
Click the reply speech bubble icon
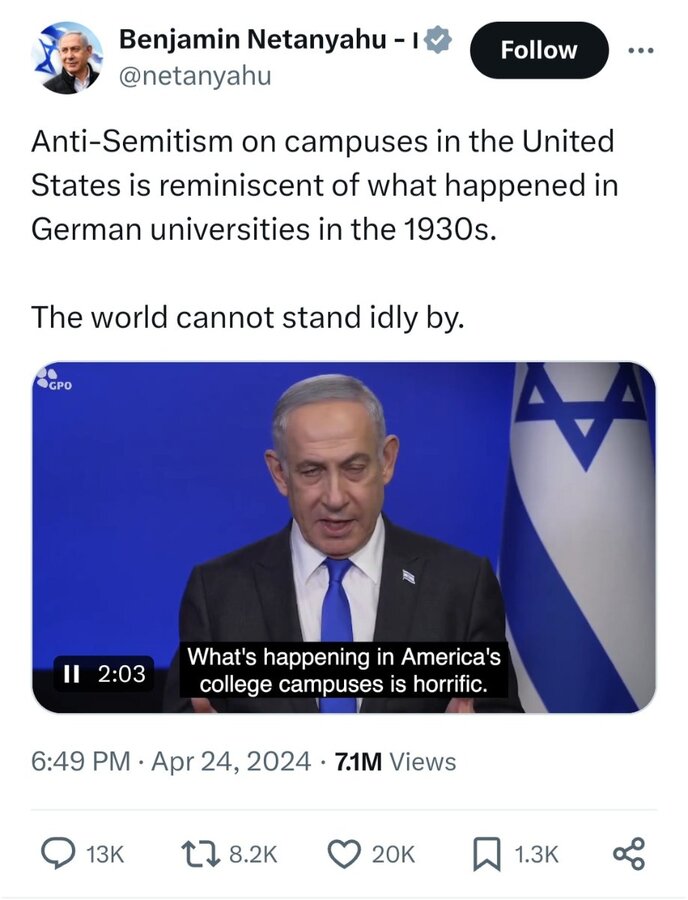click(x=59, y=854)
